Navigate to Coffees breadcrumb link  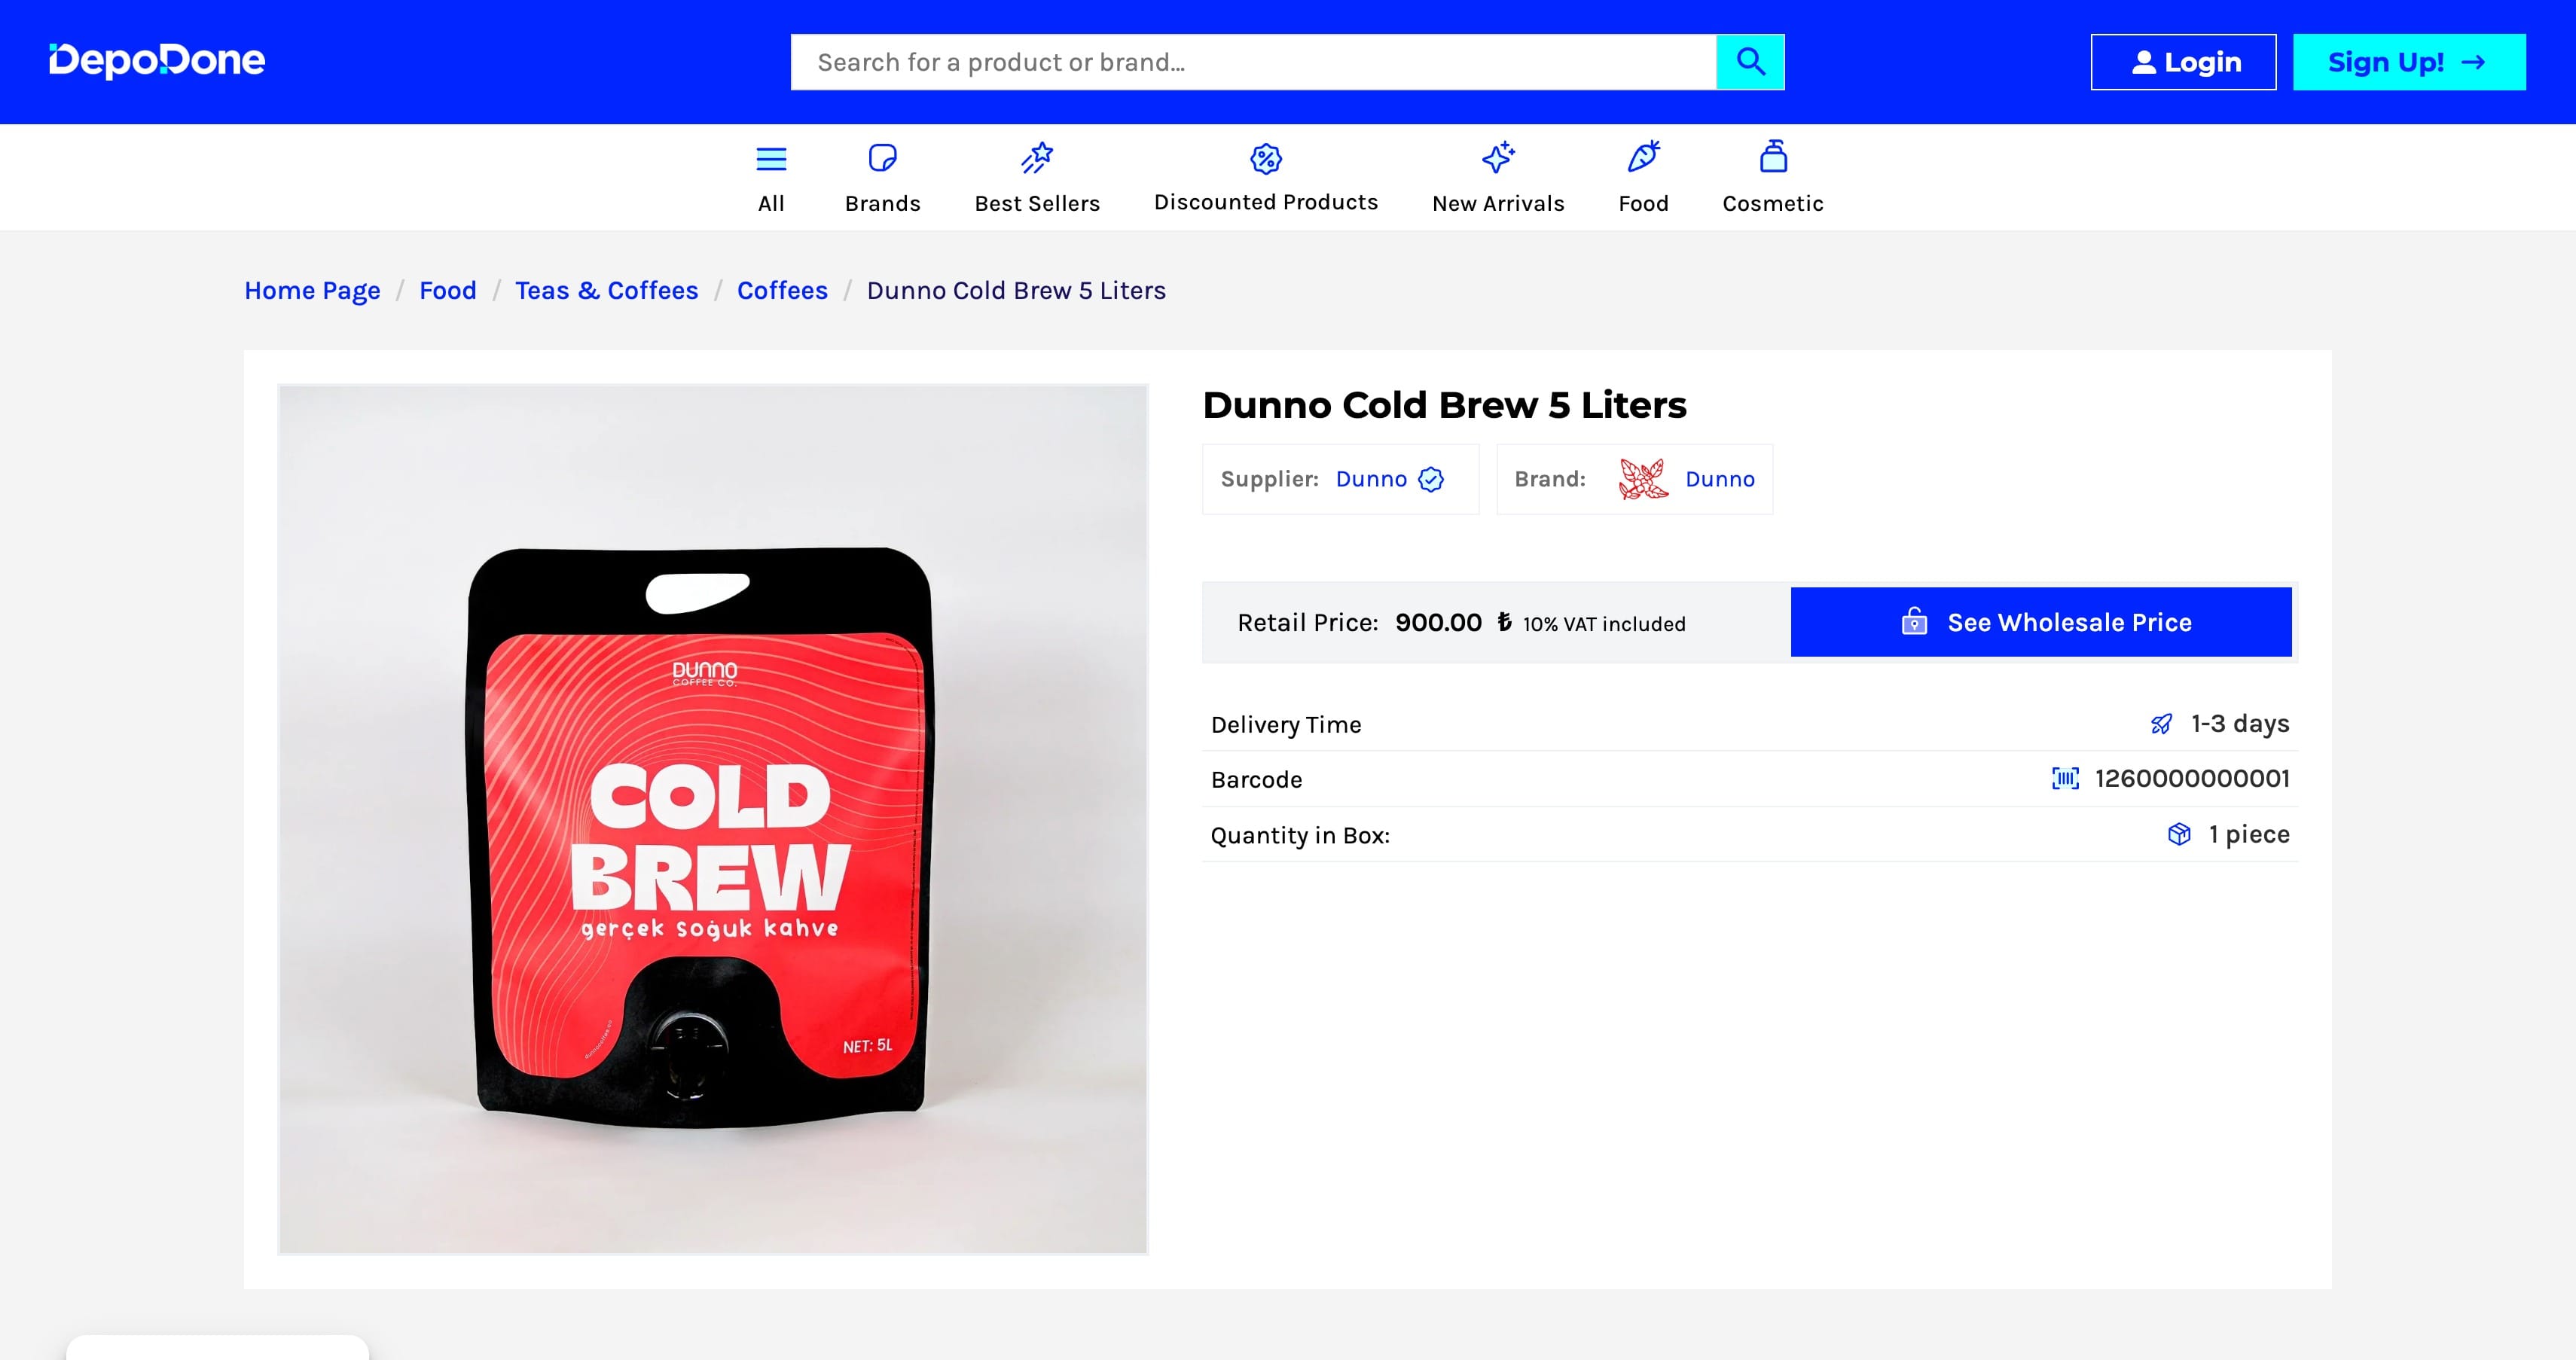coord(782,290)
